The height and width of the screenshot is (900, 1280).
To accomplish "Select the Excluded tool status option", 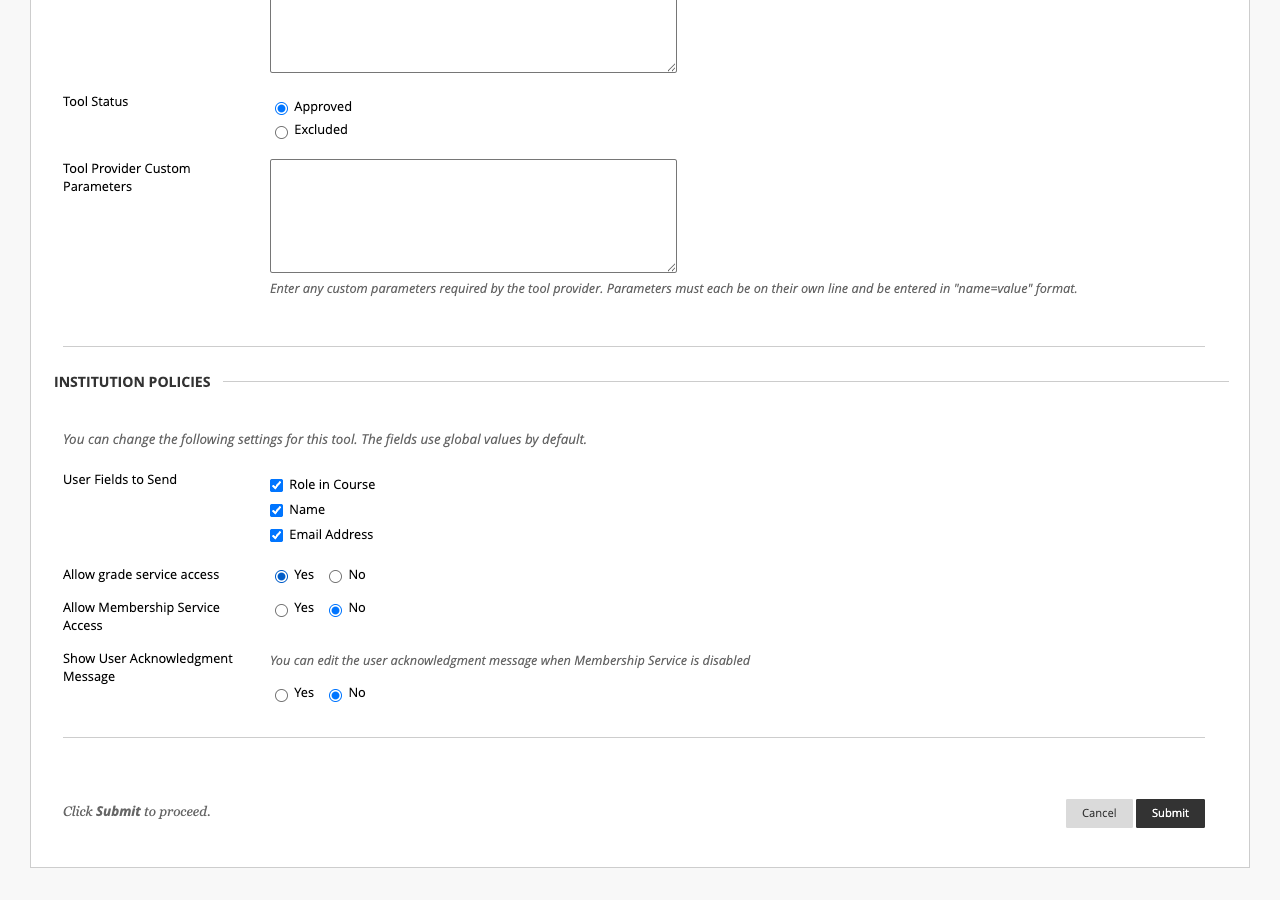I will 281,132.
